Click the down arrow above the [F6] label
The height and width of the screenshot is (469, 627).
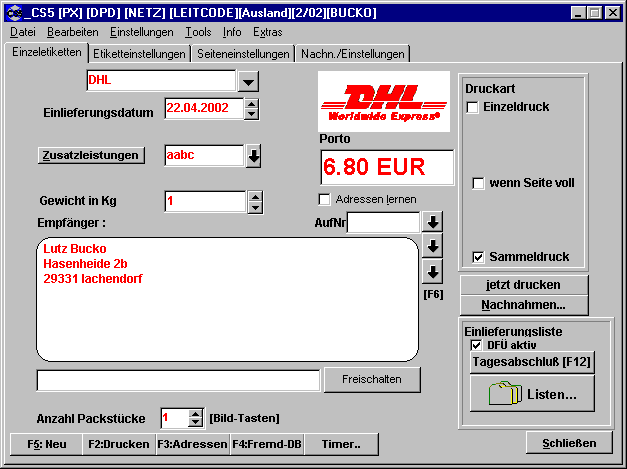432,272
